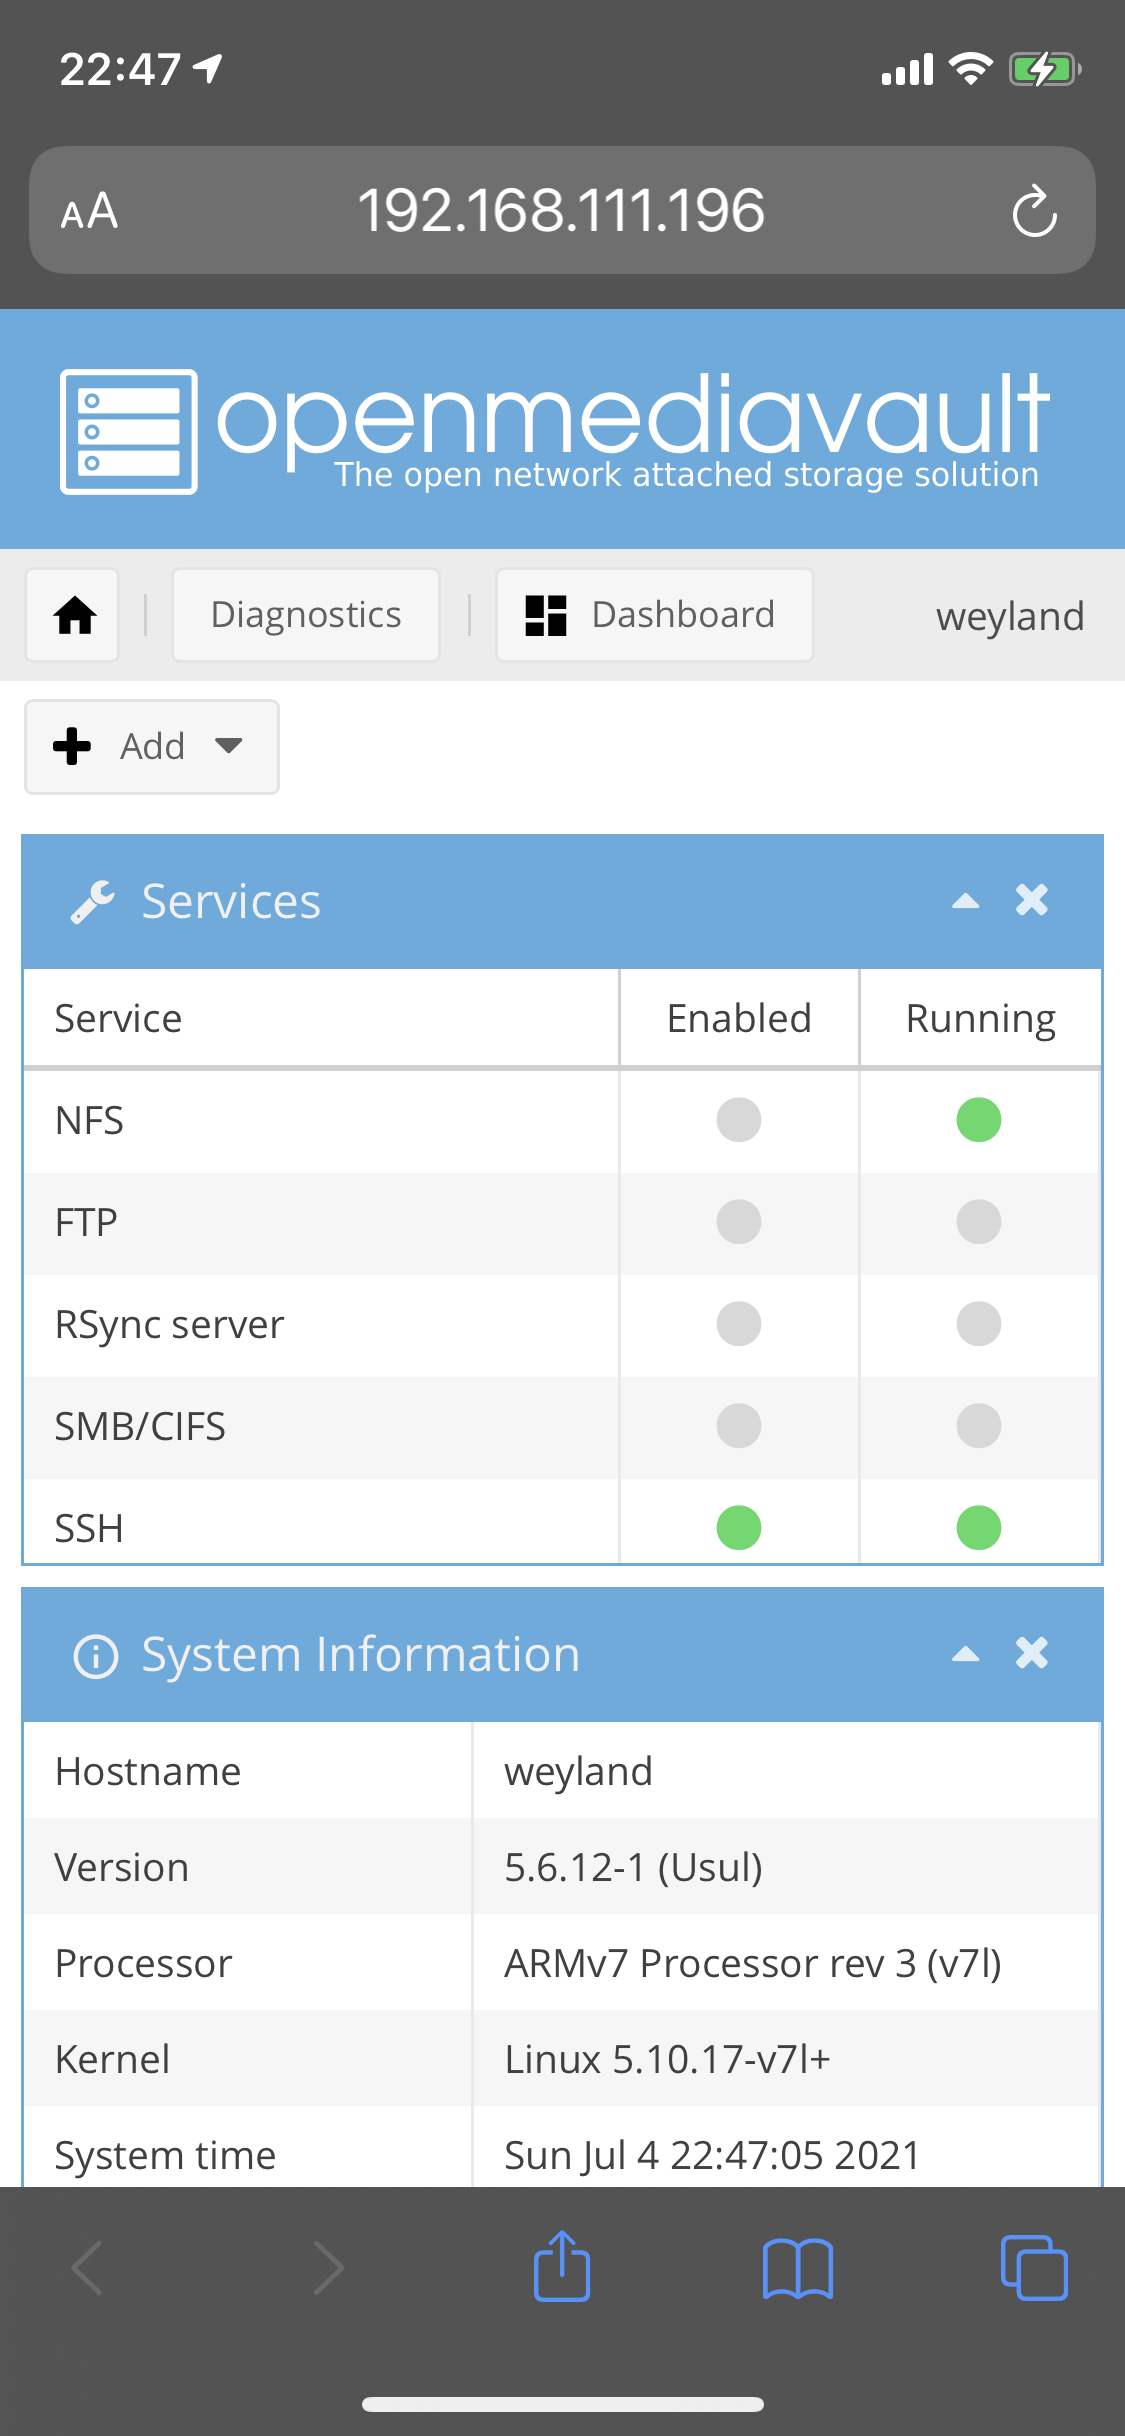Screen dimensions: 1125x2436
Task: Tap the Safari share icon
Action: pos(562,2266)
